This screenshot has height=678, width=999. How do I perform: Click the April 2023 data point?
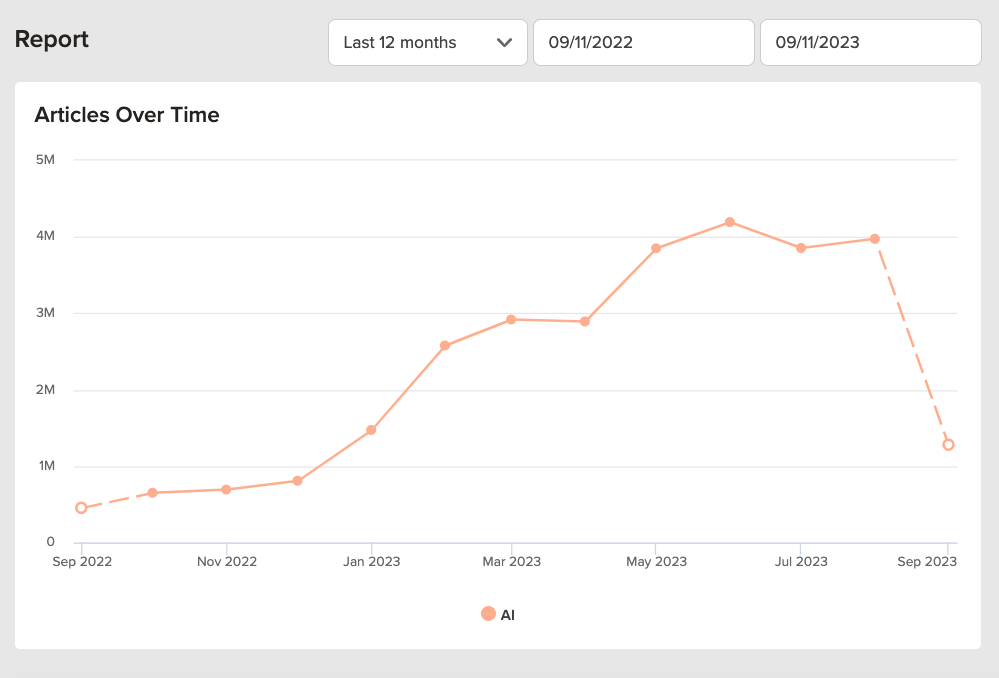point(585,322)
